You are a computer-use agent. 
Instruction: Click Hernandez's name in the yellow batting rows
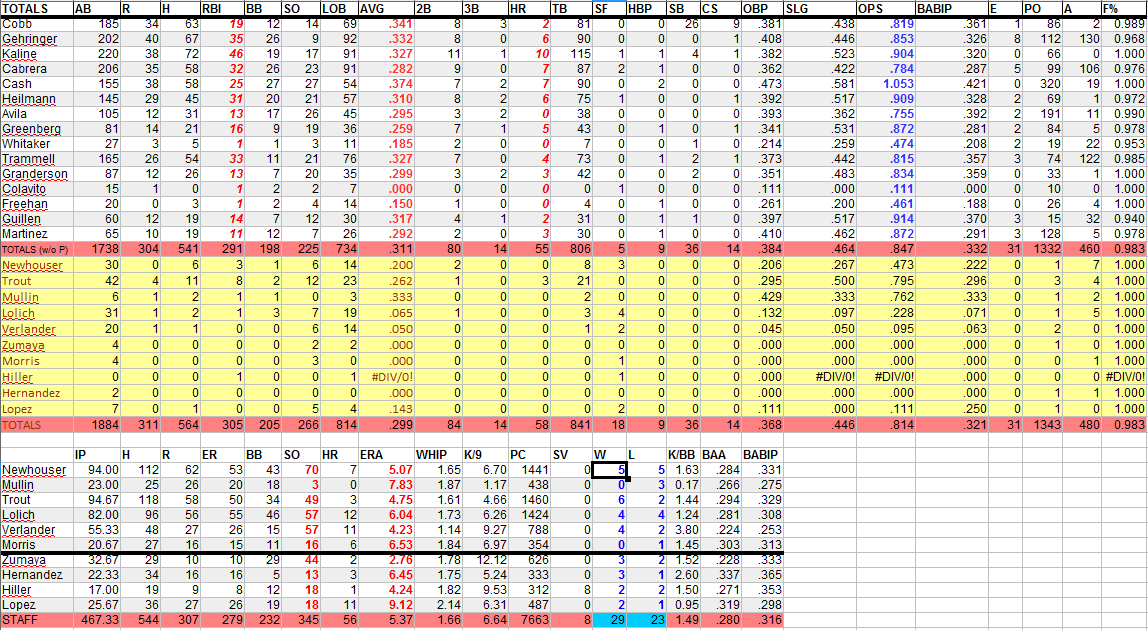pos(37,393)
